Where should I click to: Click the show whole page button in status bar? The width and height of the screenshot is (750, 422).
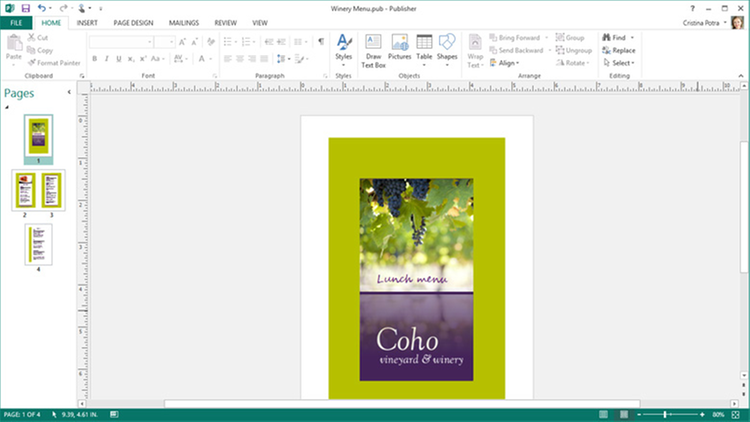click(x=736, y=414)
